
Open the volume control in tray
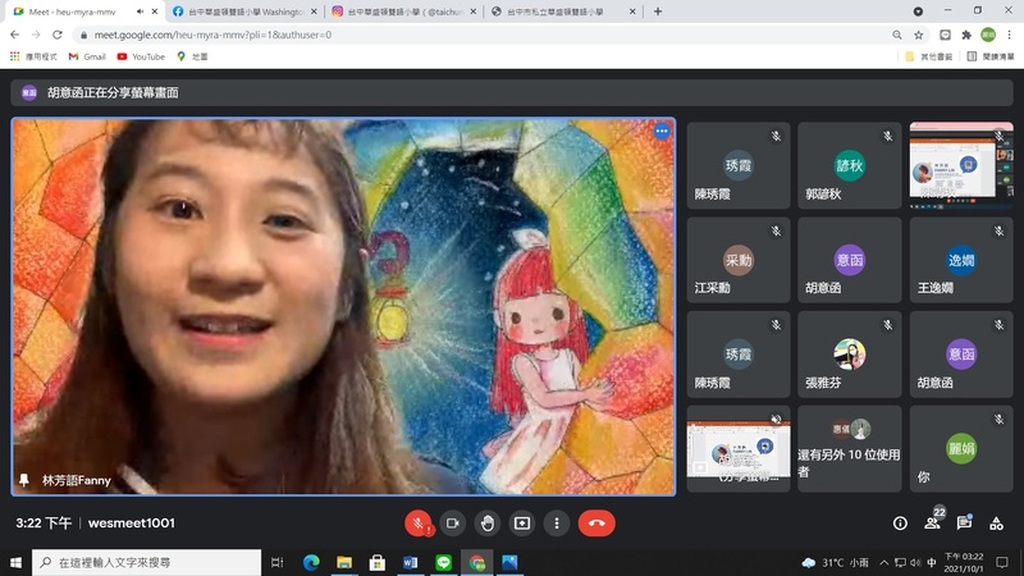click(x=915, y=562)
